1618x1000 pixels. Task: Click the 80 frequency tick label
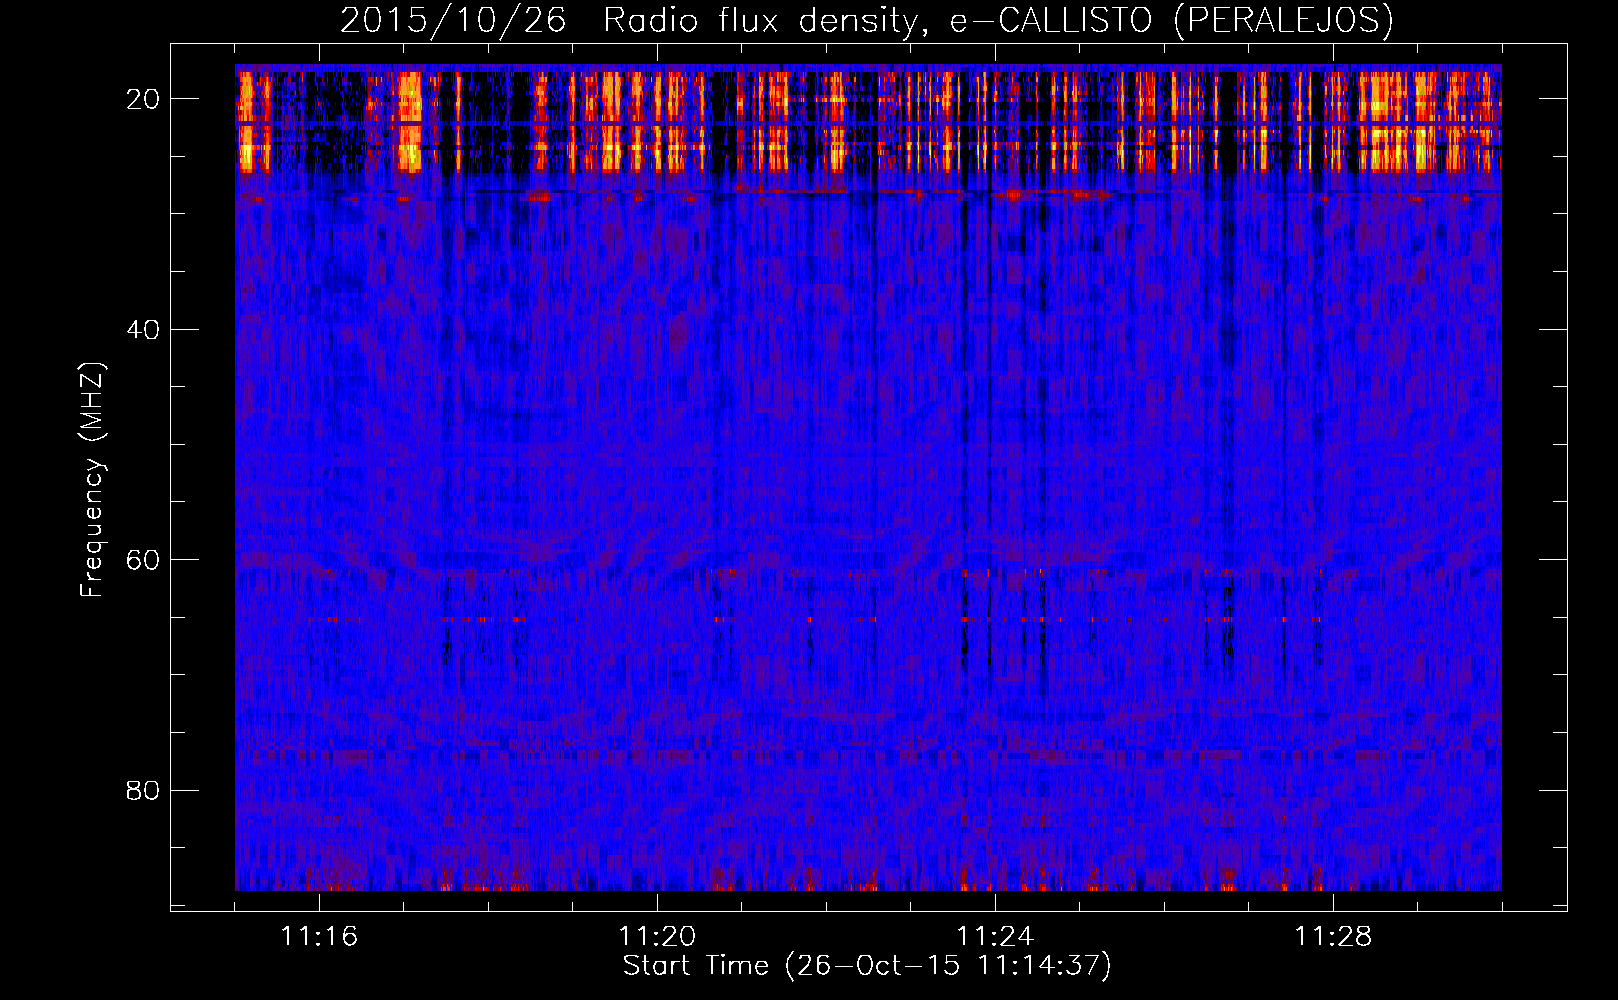pos(144,791)
